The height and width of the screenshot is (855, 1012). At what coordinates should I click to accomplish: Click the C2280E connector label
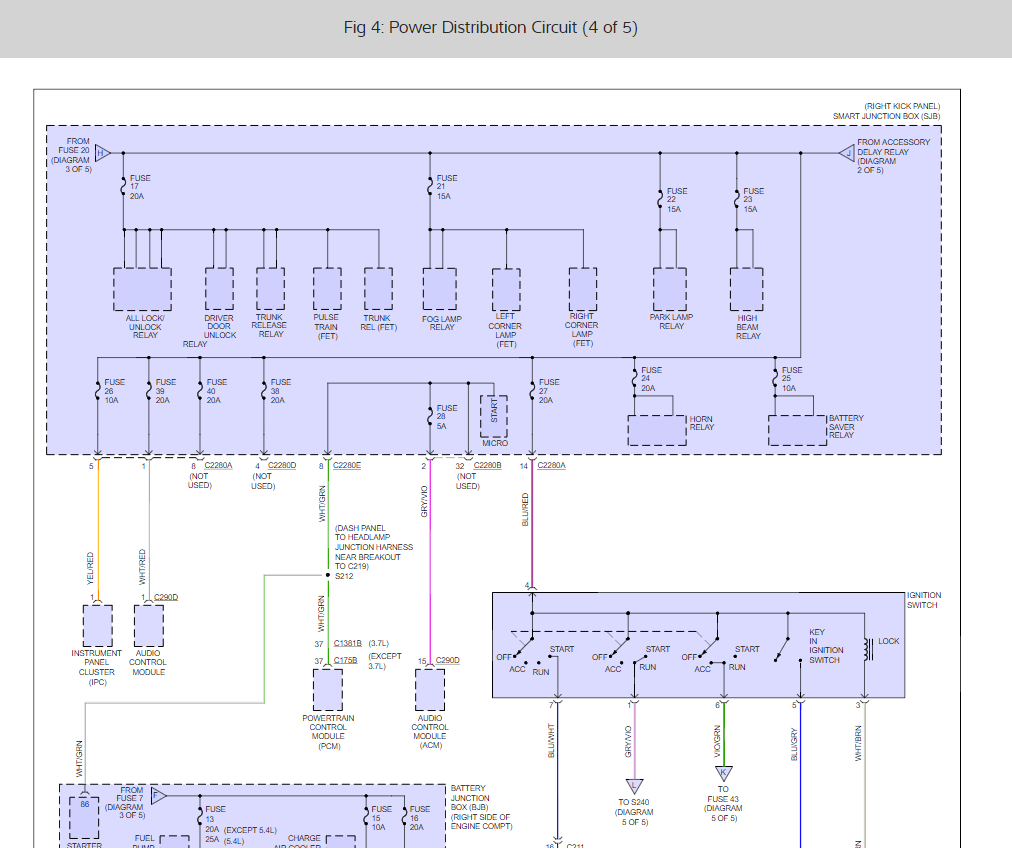pyautogui.click(x=348, y=466)
